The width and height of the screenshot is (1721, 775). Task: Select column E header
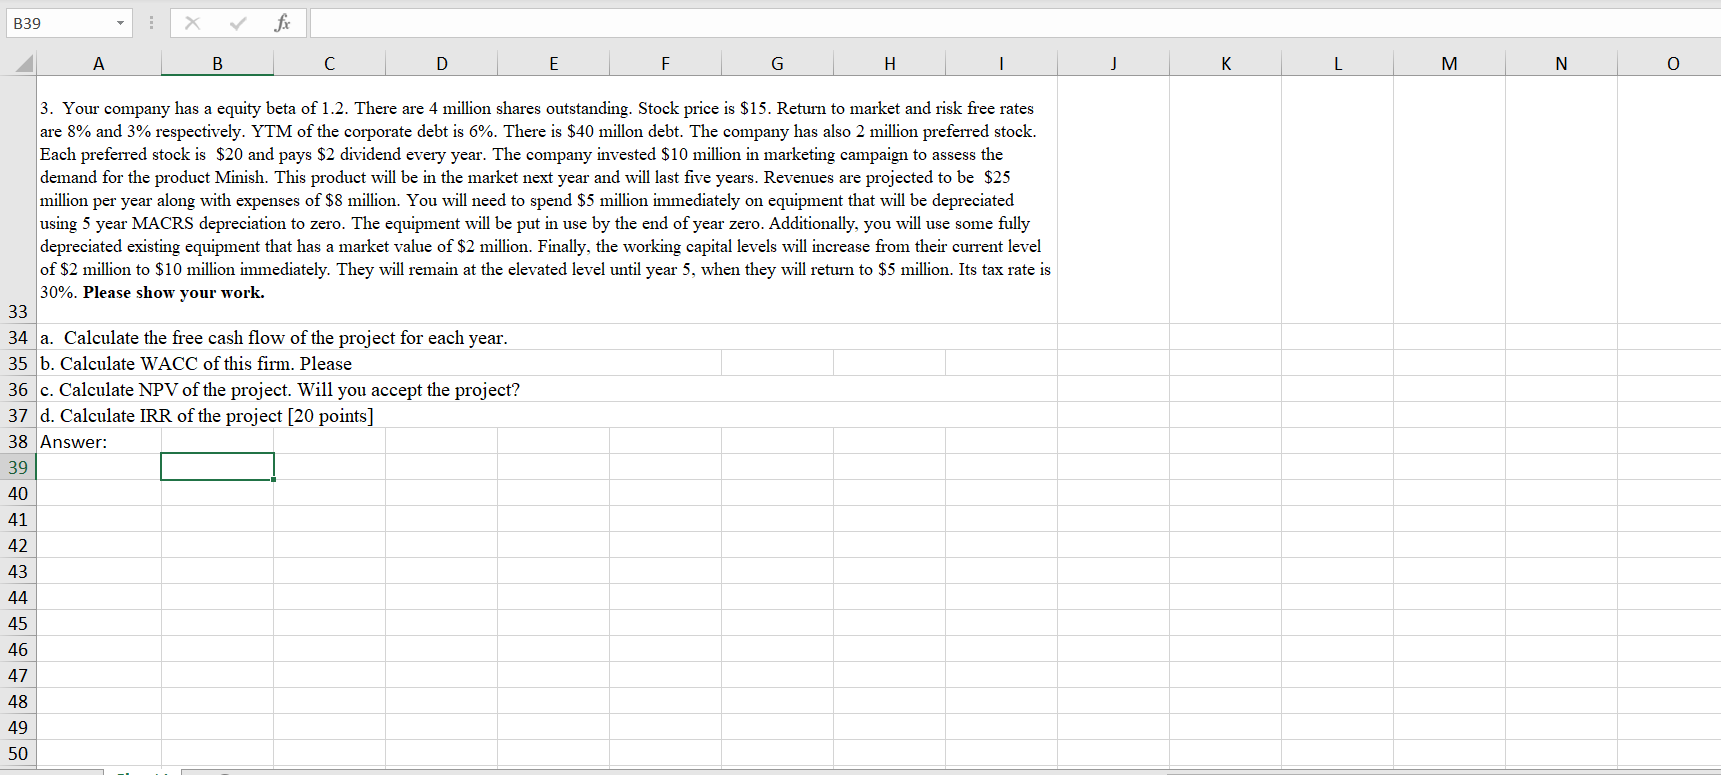(553, 64)
